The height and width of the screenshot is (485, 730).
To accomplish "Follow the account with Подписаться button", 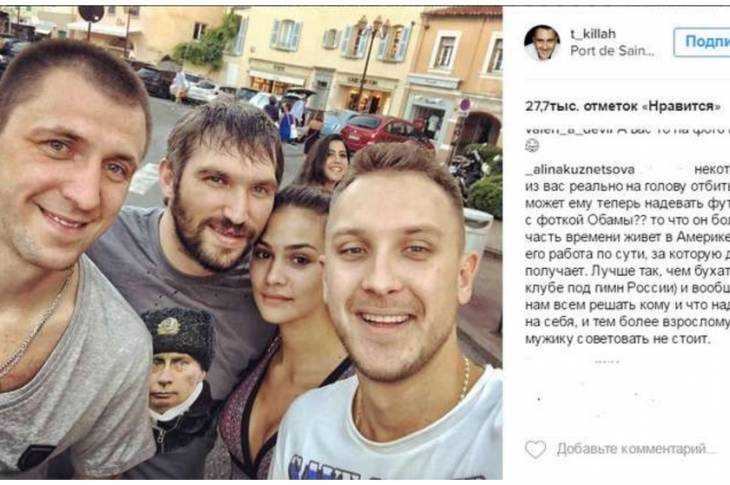I will [702, 42].
